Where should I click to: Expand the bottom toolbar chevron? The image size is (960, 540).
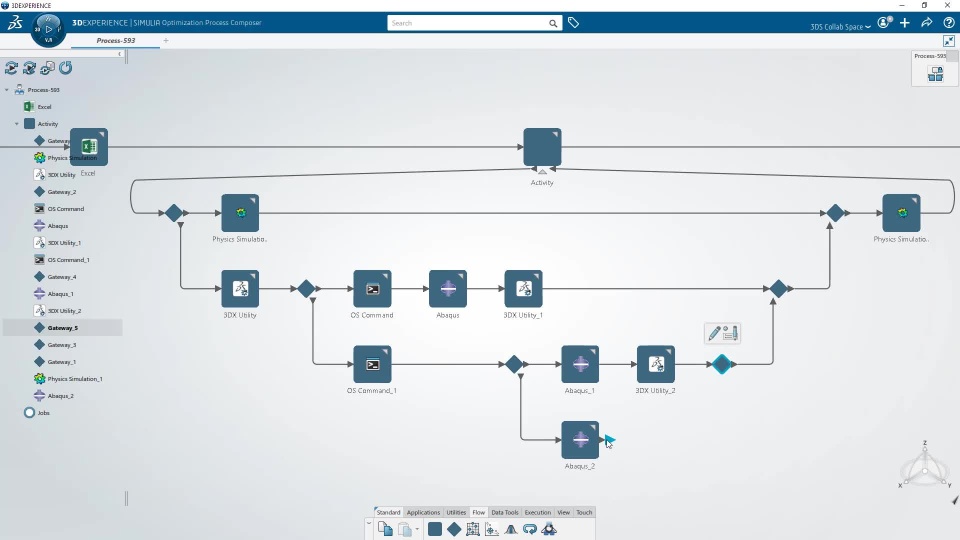pos(369,523)
